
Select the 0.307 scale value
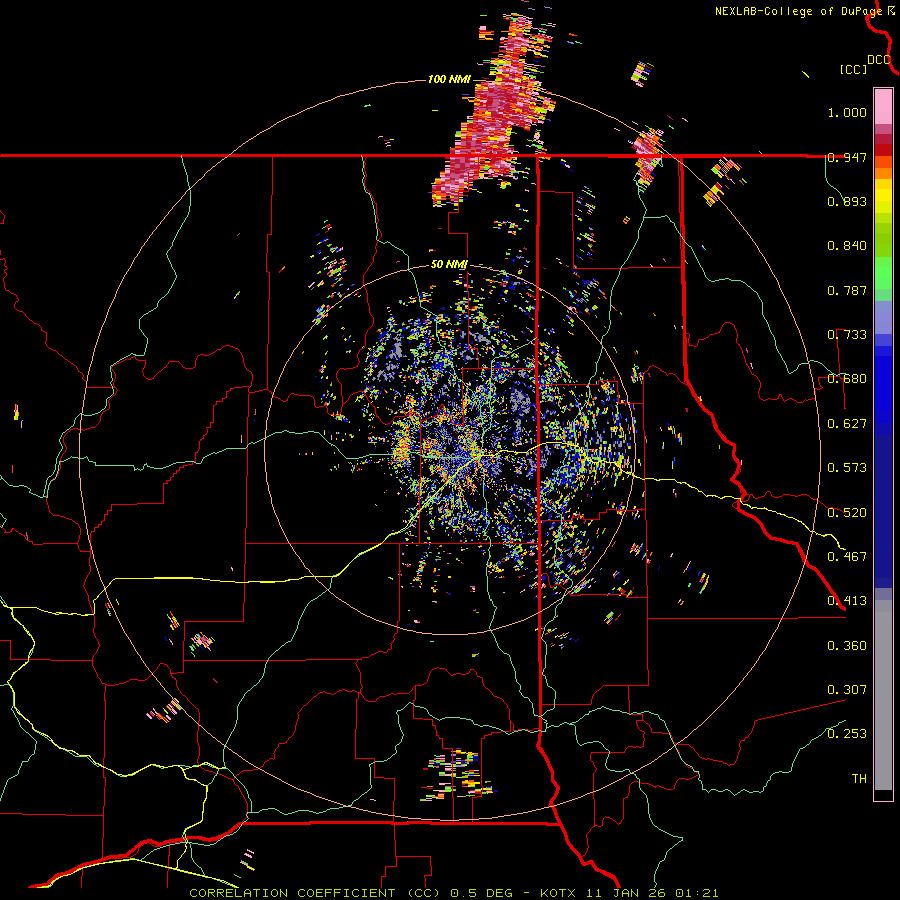click(847, 689)
